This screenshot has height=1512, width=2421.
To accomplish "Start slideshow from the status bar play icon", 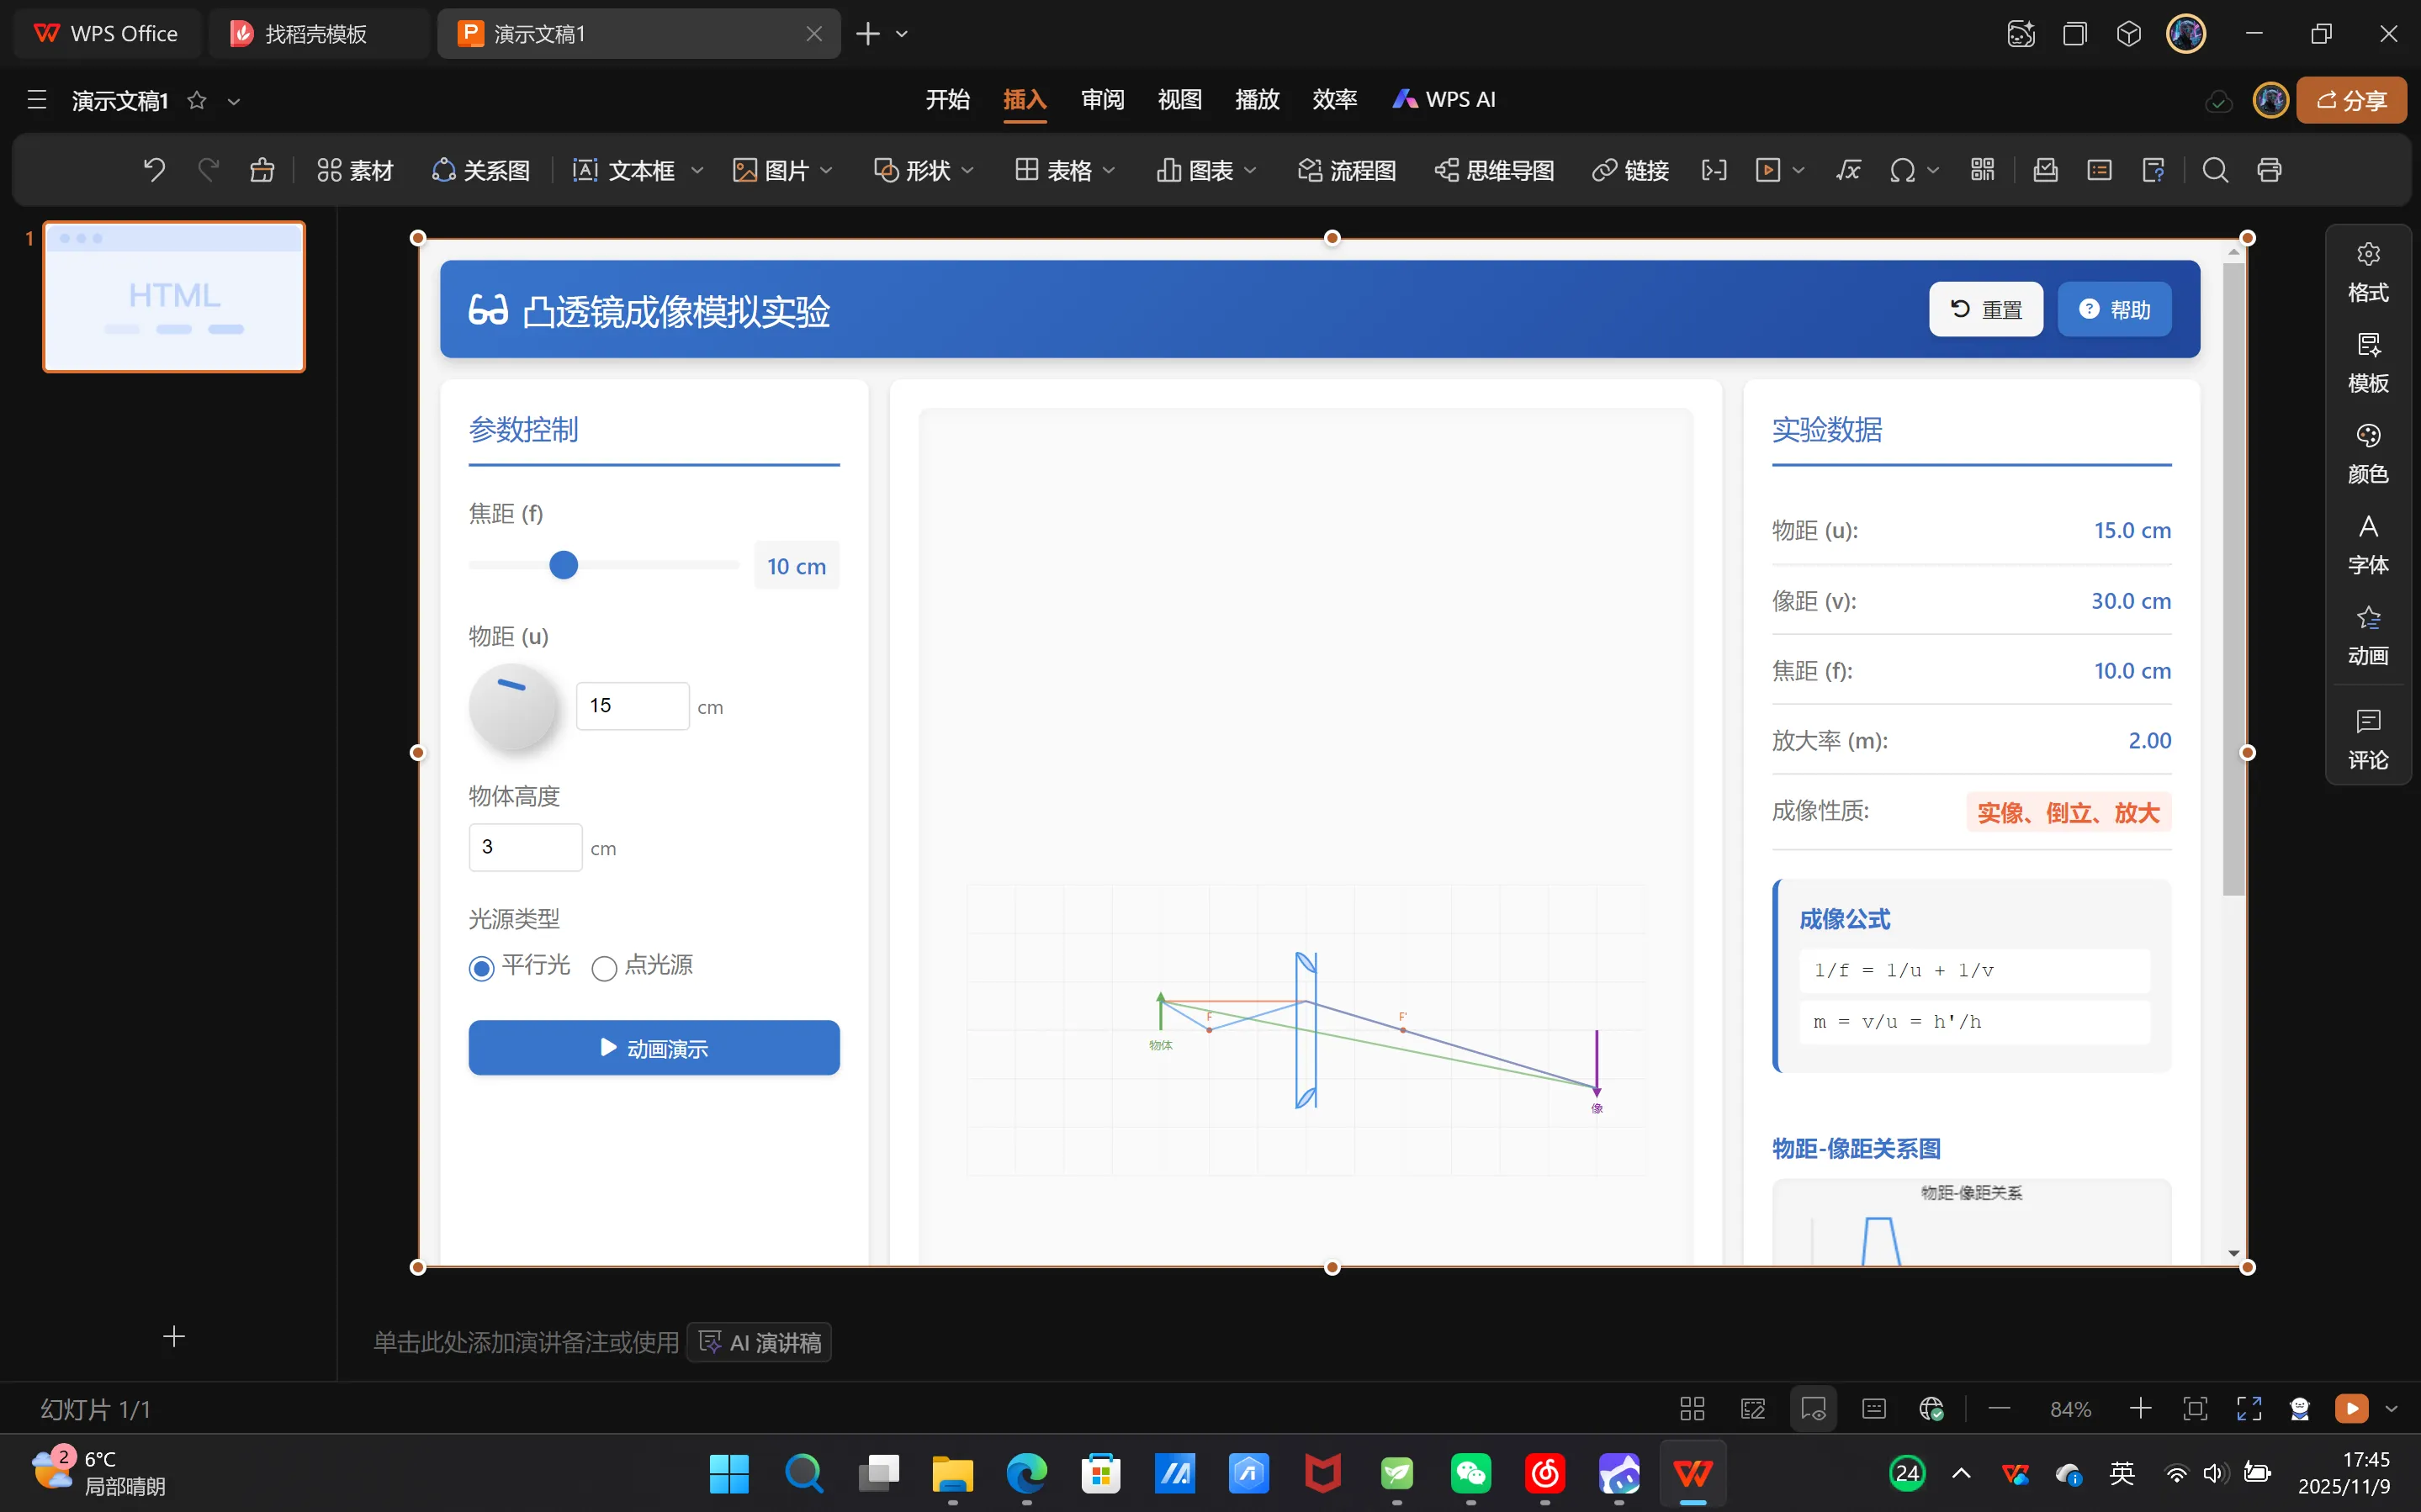I will pos(2351,1409).
